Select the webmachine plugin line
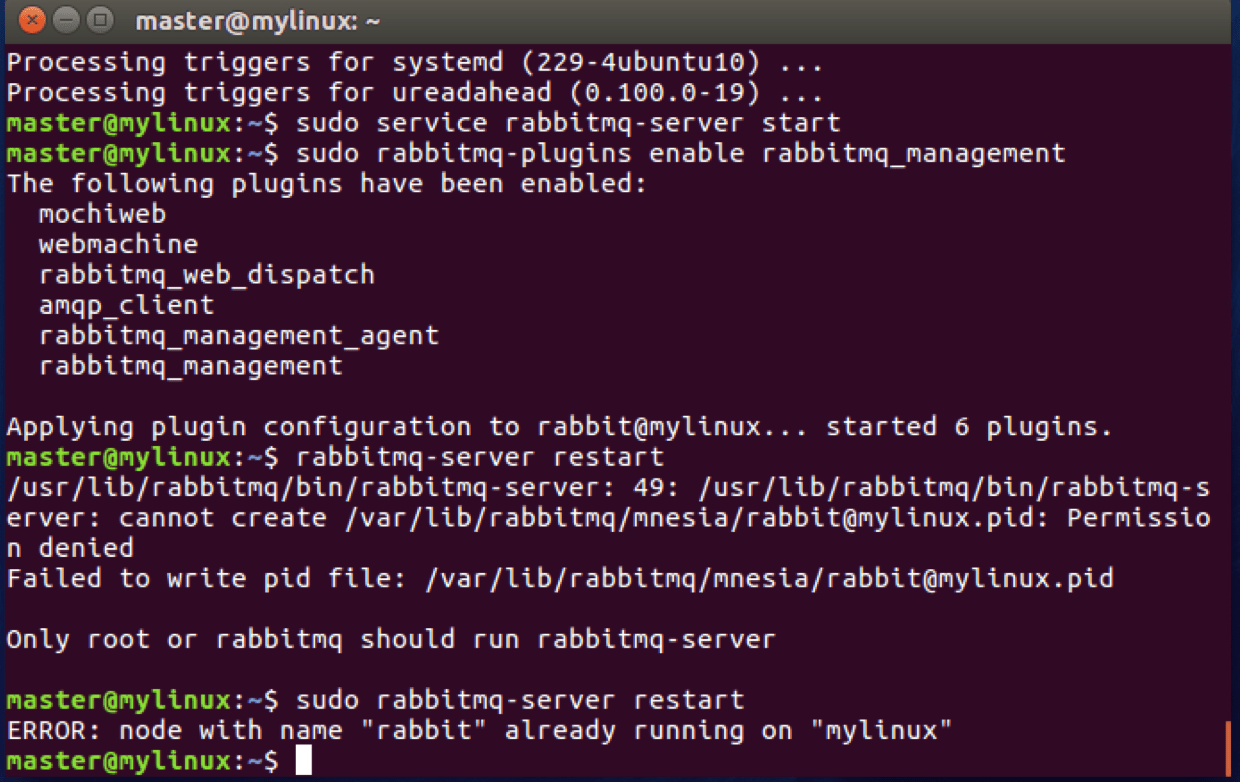The image size is (1240, 782). pyautogui.click(x=118, y=244)
